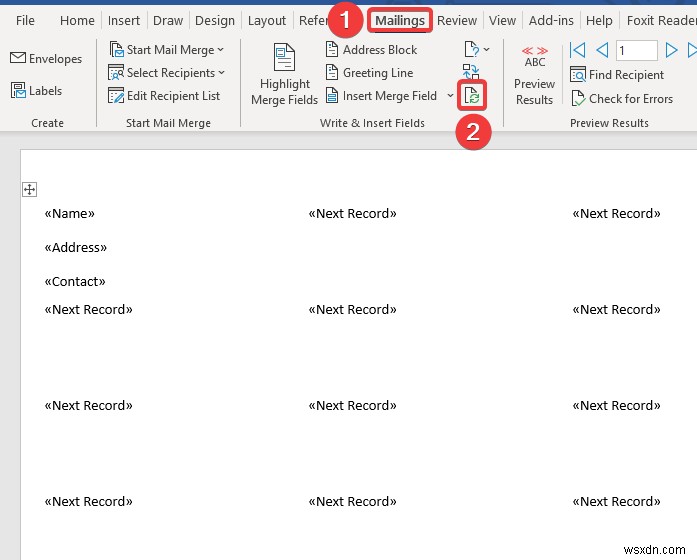Click the «Address» merge field

tap(76, 248)
